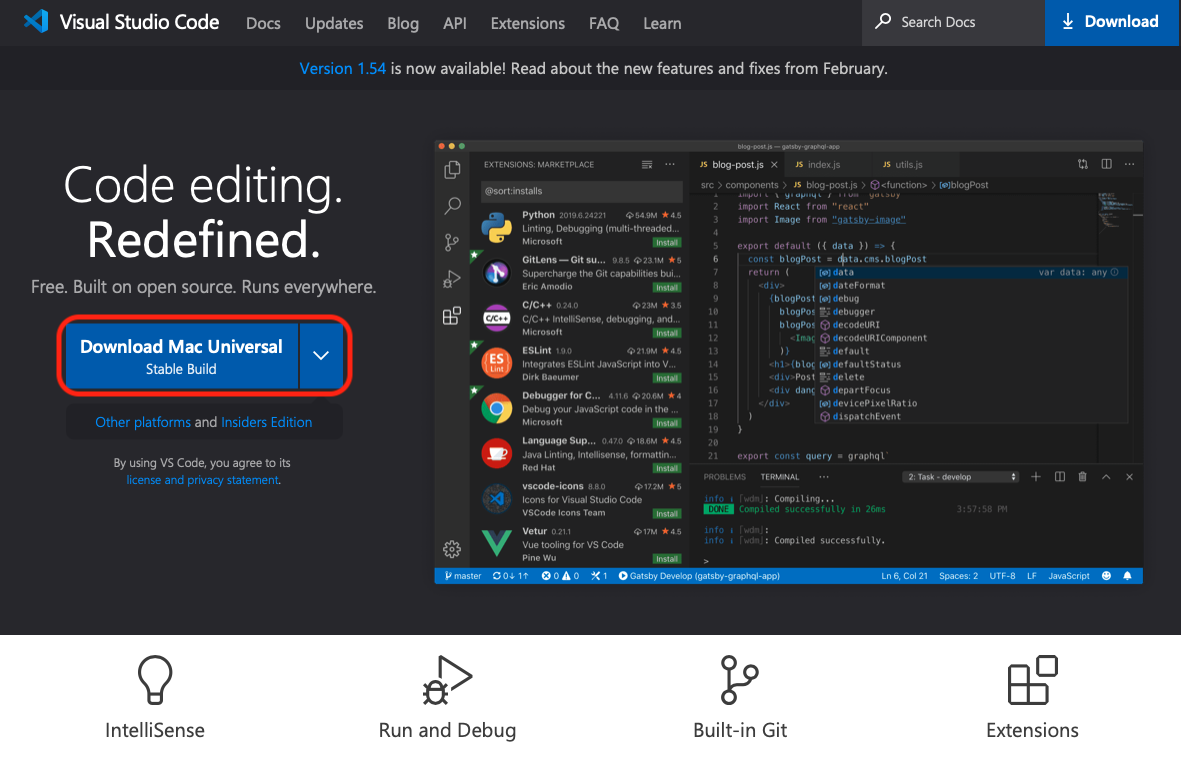Click LF end-of-line selector in status bar
Image resolution: width=1181 pixels, height=758 pixels.
tap(1032, 576)
